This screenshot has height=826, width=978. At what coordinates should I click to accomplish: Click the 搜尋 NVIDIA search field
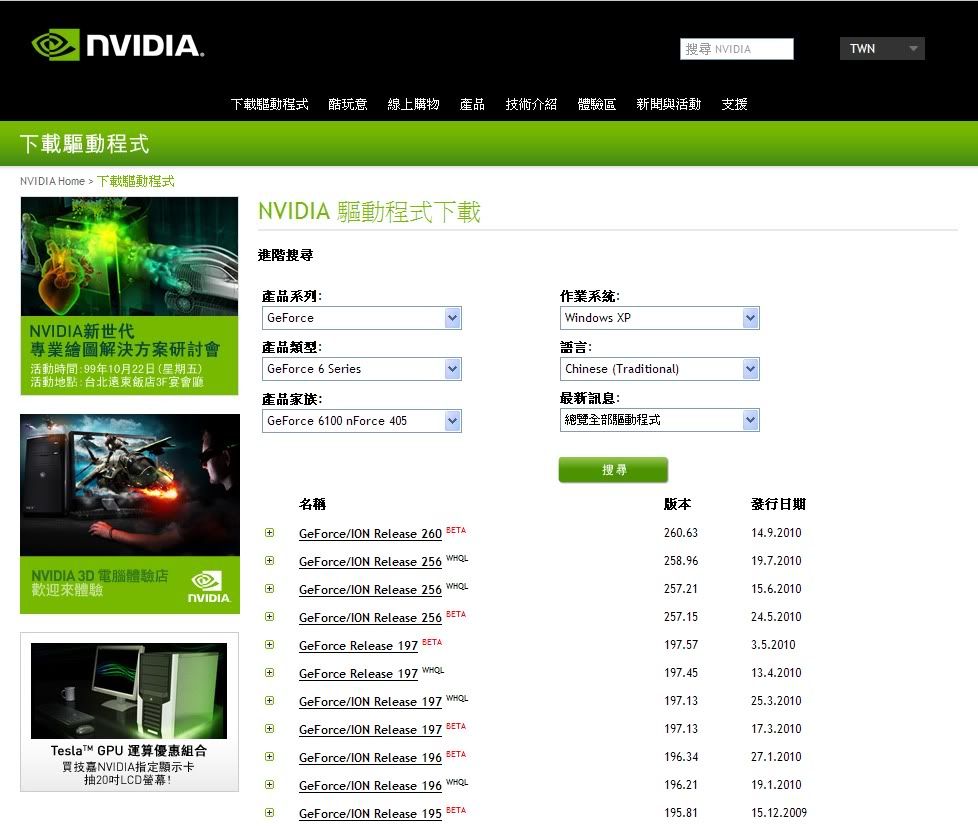738,49
